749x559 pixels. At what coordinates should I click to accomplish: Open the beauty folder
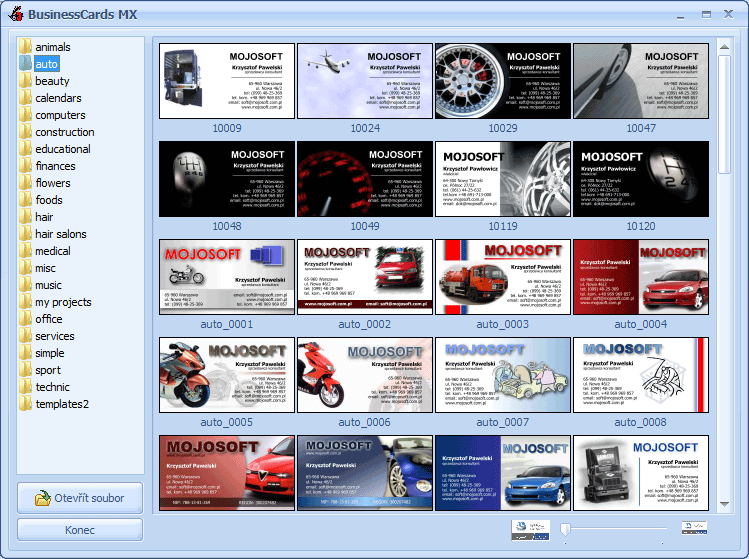(x=52, y=81)
